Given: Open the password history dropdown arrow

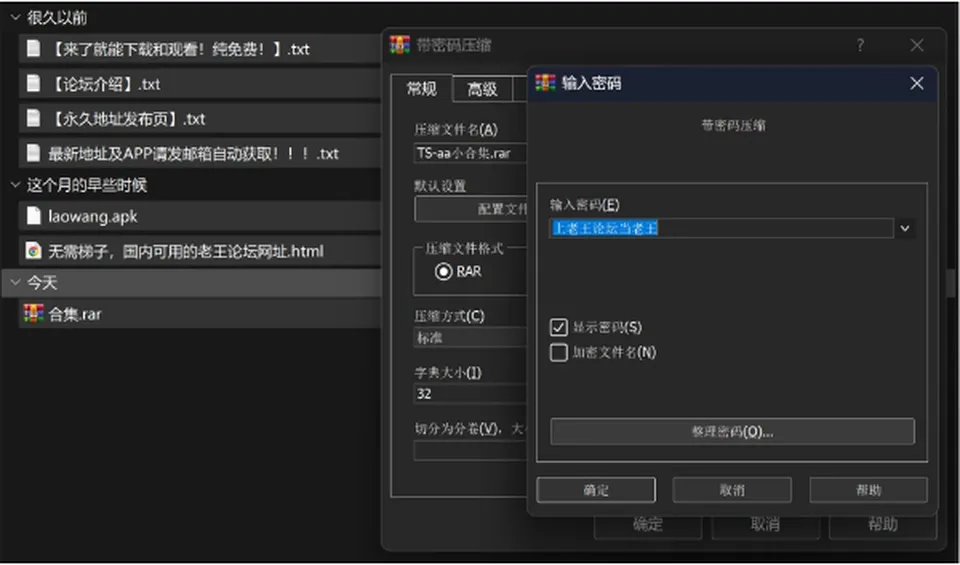Looking at the screenshot, I should click(x=905, y=229).
